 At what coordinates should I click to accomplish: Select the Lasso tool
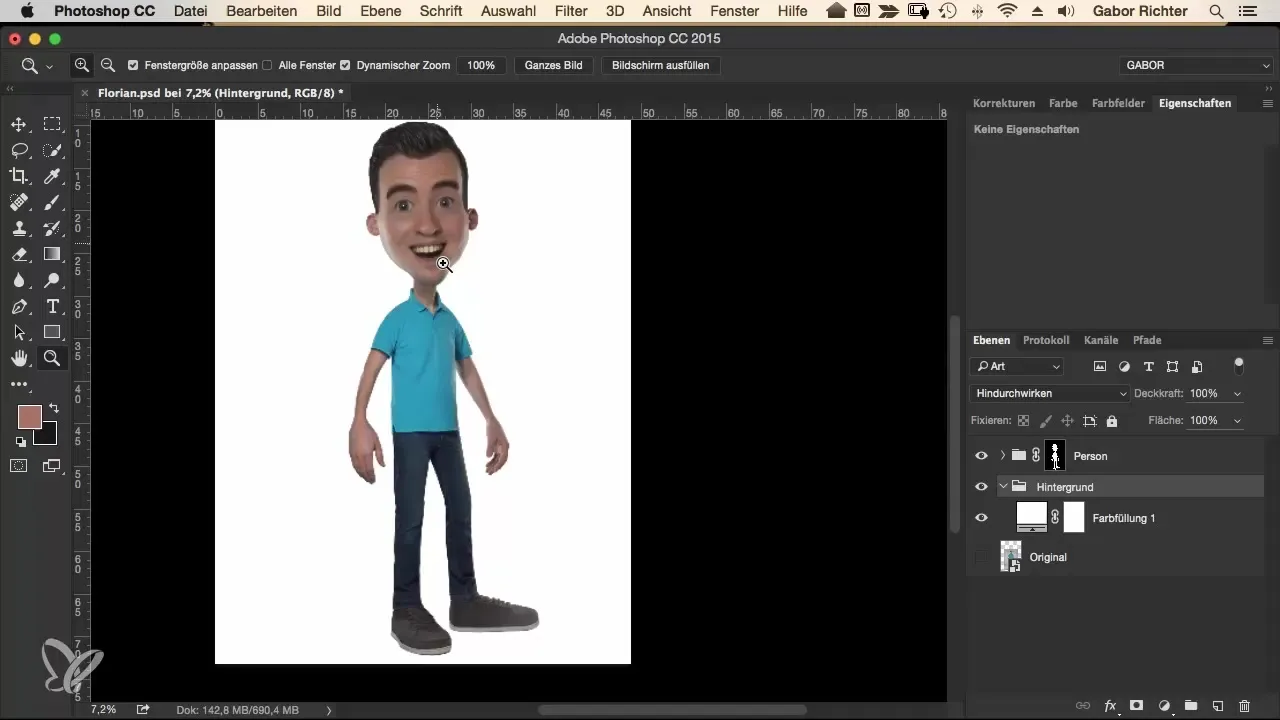[19, 150]
